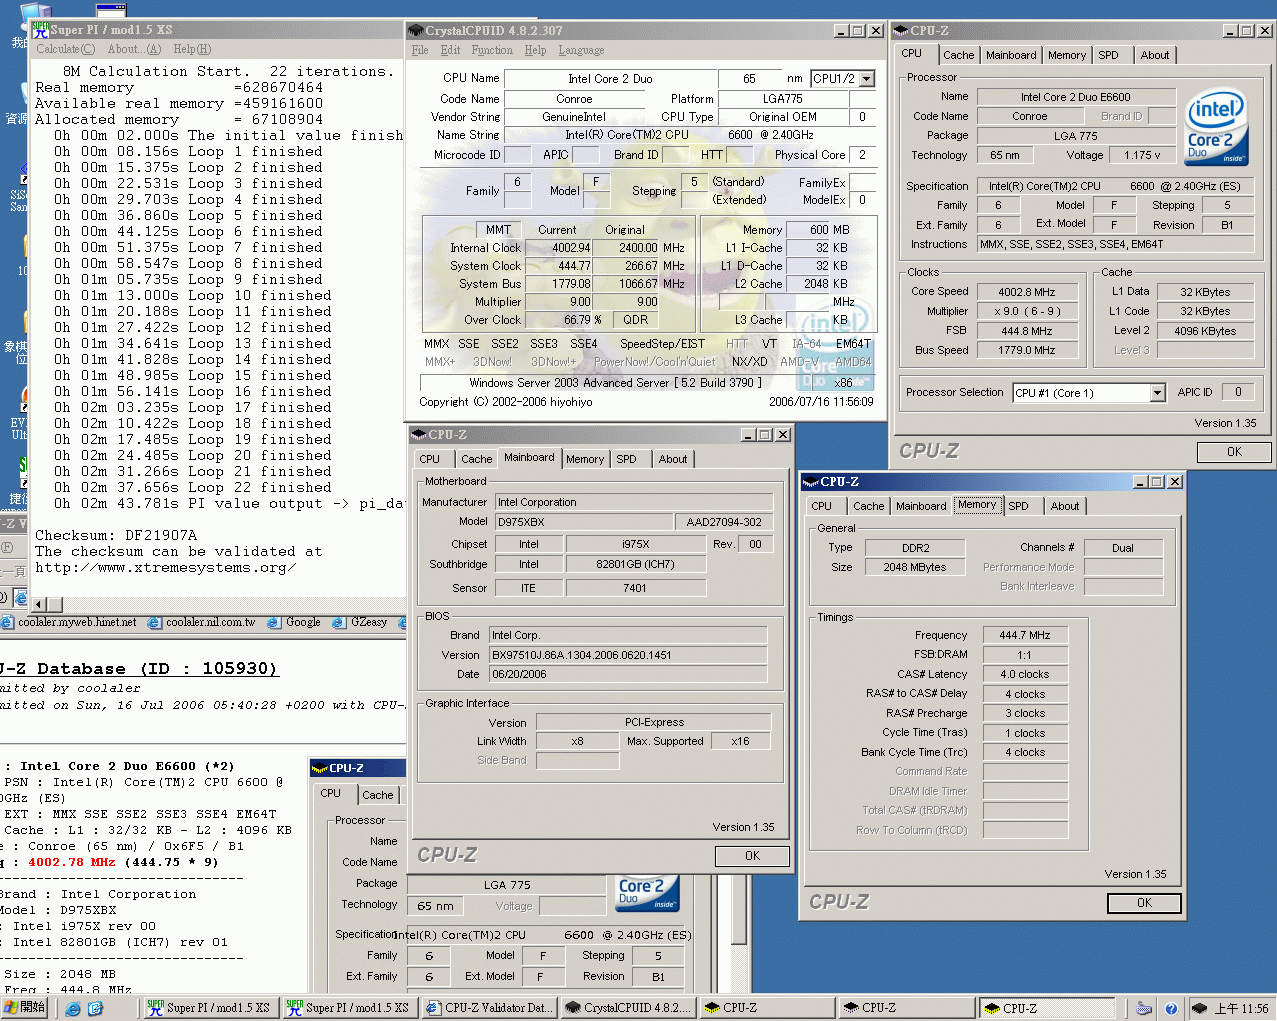Click the Bus Speed value 1779.0 MHz
This screenshot has width=1277, height=1021.
point(1026,350)
